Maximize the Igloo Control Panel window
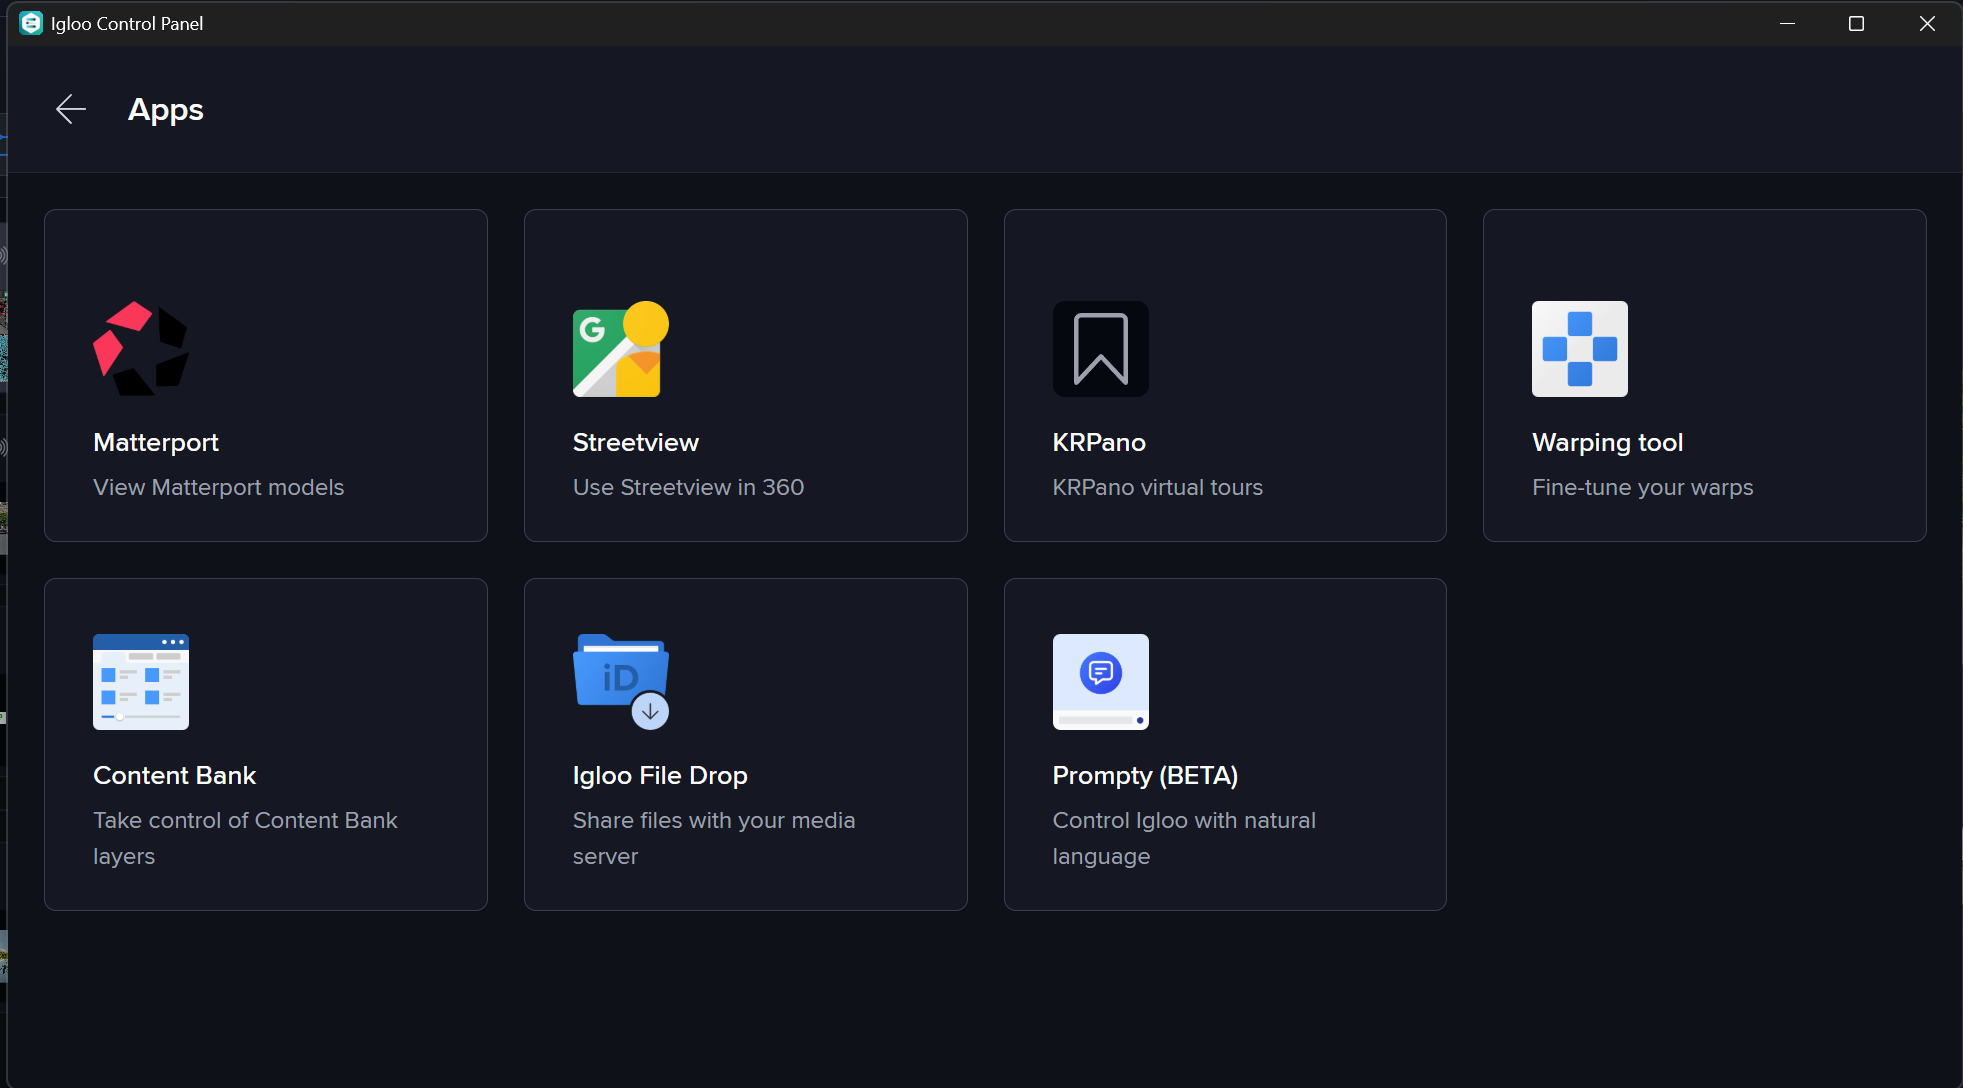The image size is (1963, 1088). point(1856,23)
